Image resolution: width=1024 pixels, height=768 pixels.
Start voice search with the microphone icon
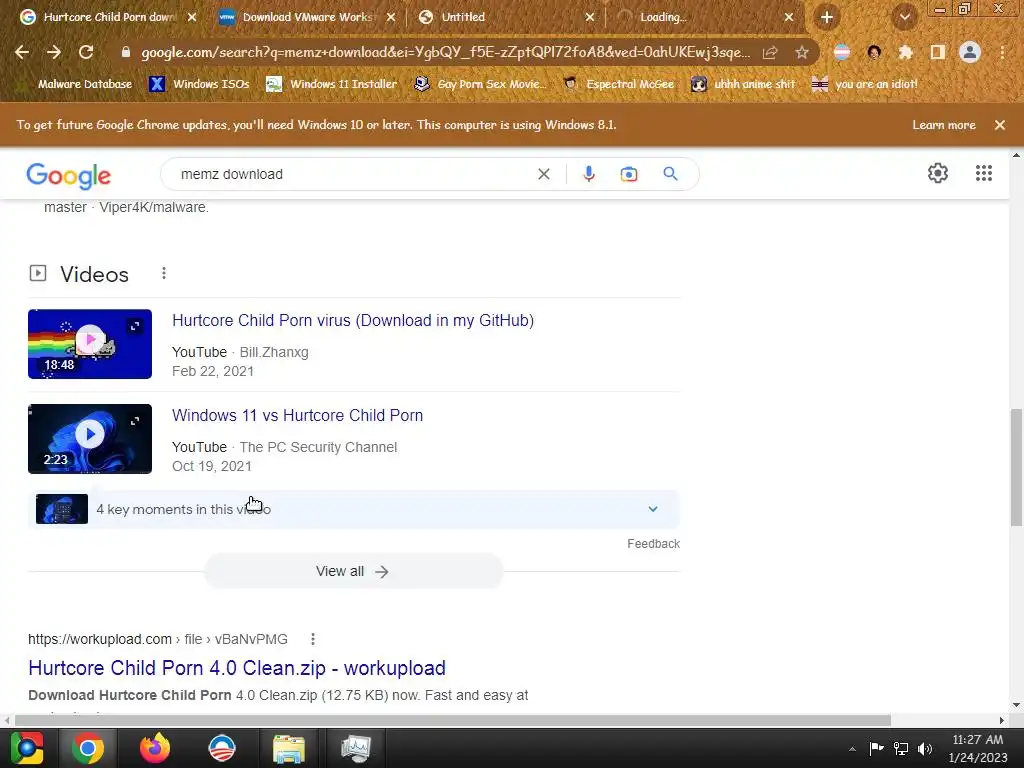click(588, 174)
